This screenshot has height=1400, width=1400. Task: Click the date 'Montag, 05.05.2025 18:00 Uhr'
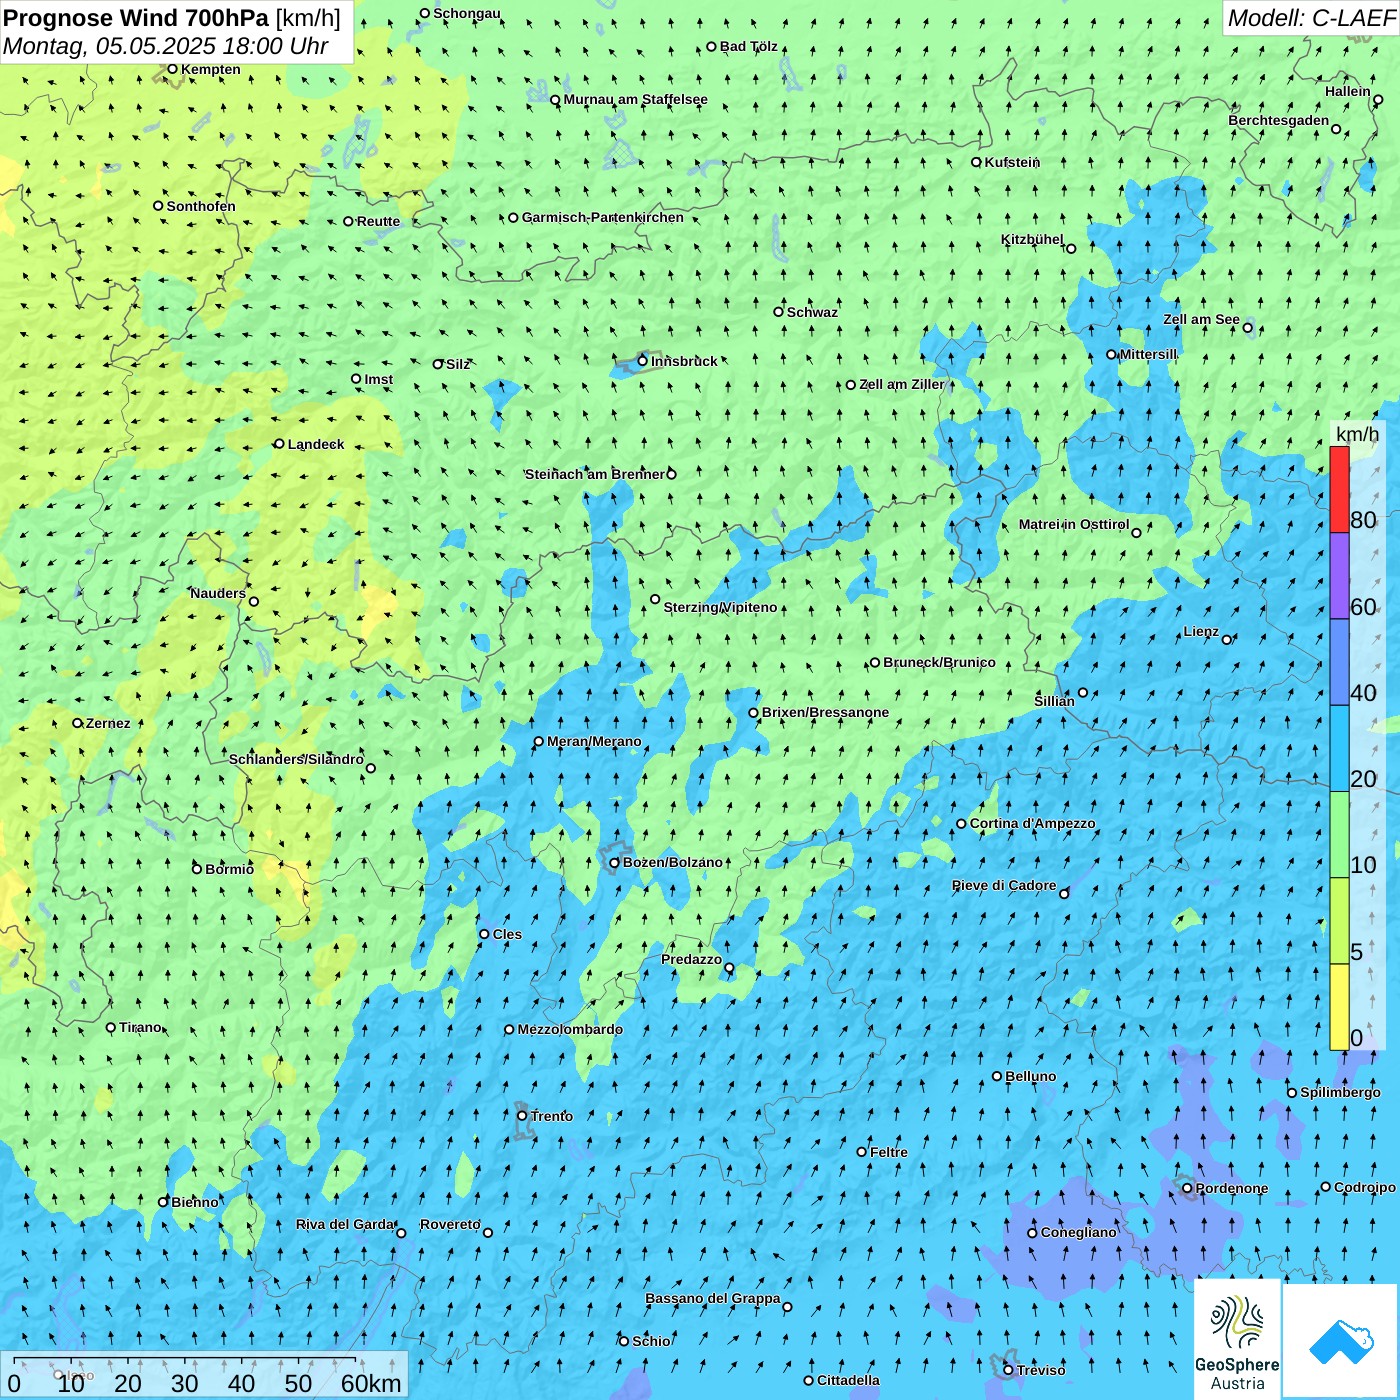(x=165, y=46)
